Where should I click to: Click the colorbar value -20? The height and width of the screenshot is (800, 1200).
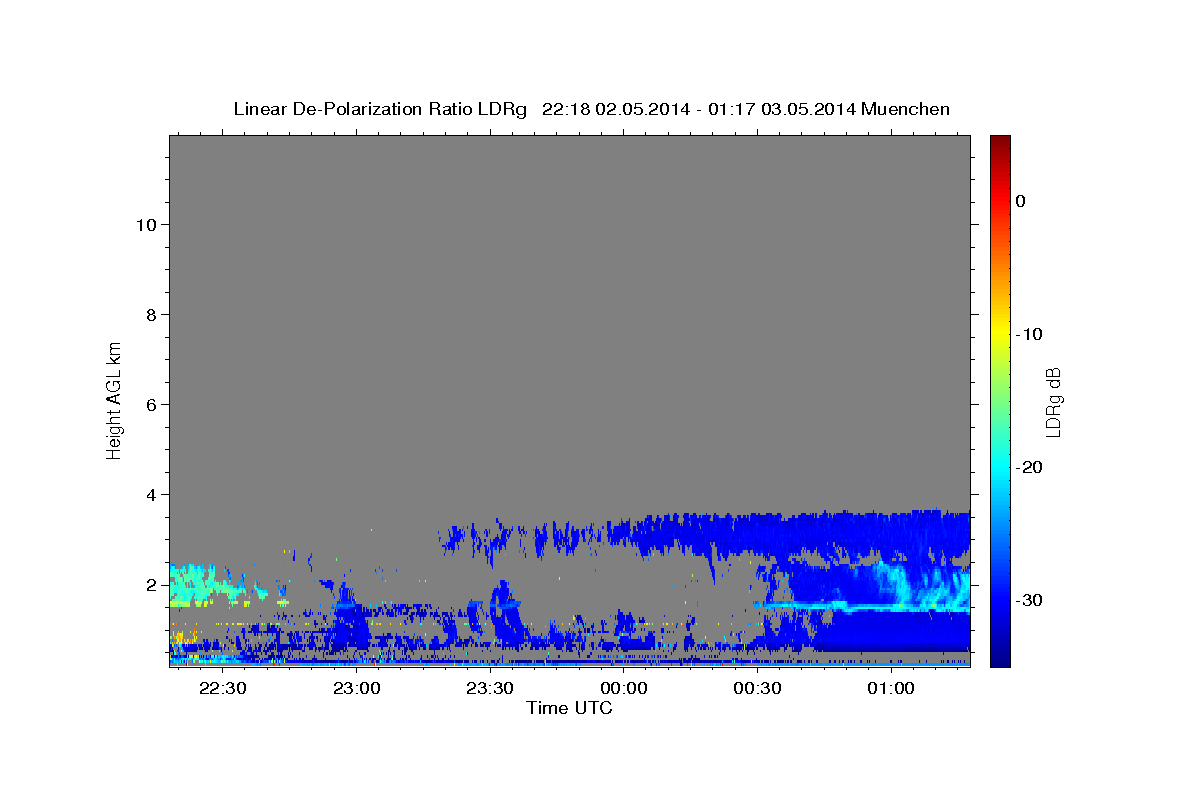point(1028,467)
